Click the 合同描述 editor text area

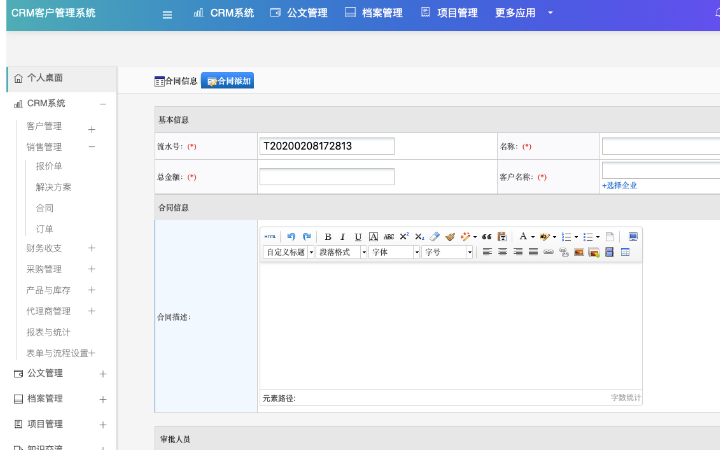coord(451,326)
